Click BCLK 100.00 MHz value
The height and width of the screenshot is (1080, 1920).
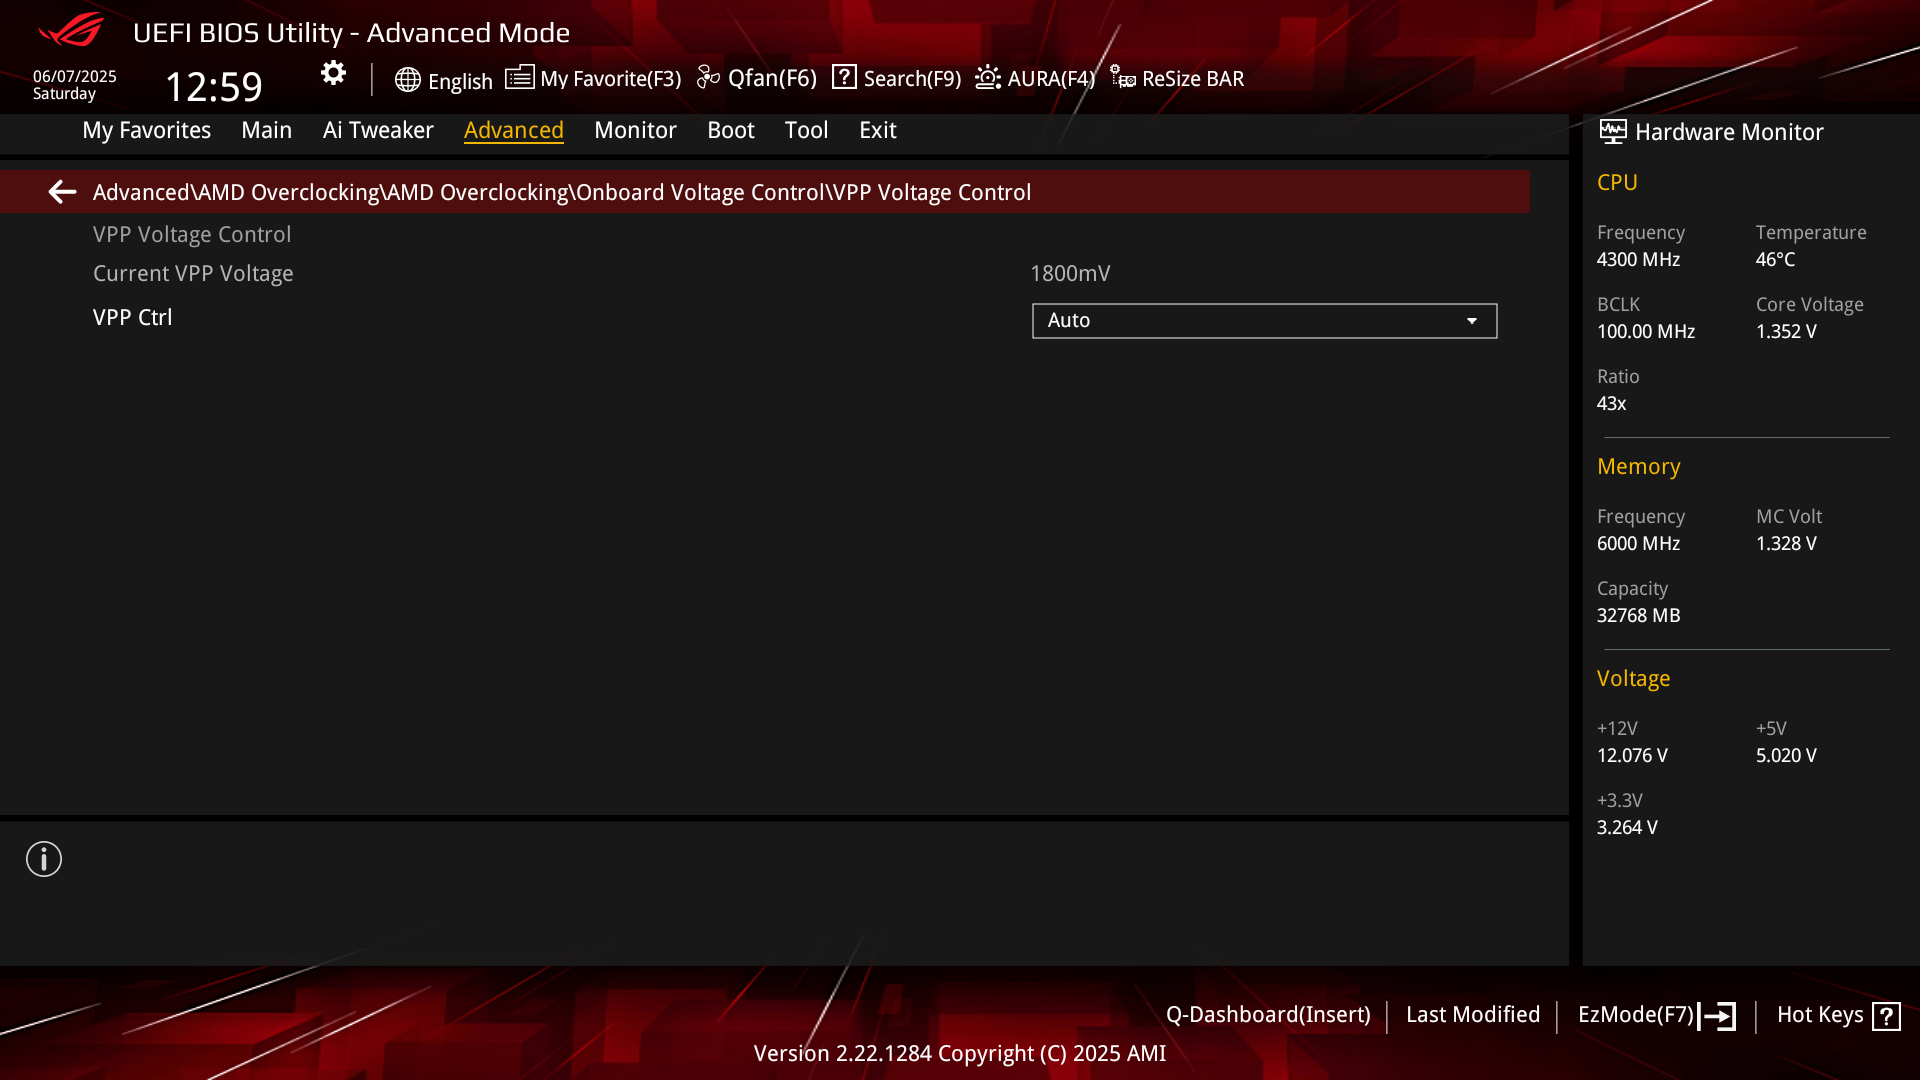(1646, 332)
